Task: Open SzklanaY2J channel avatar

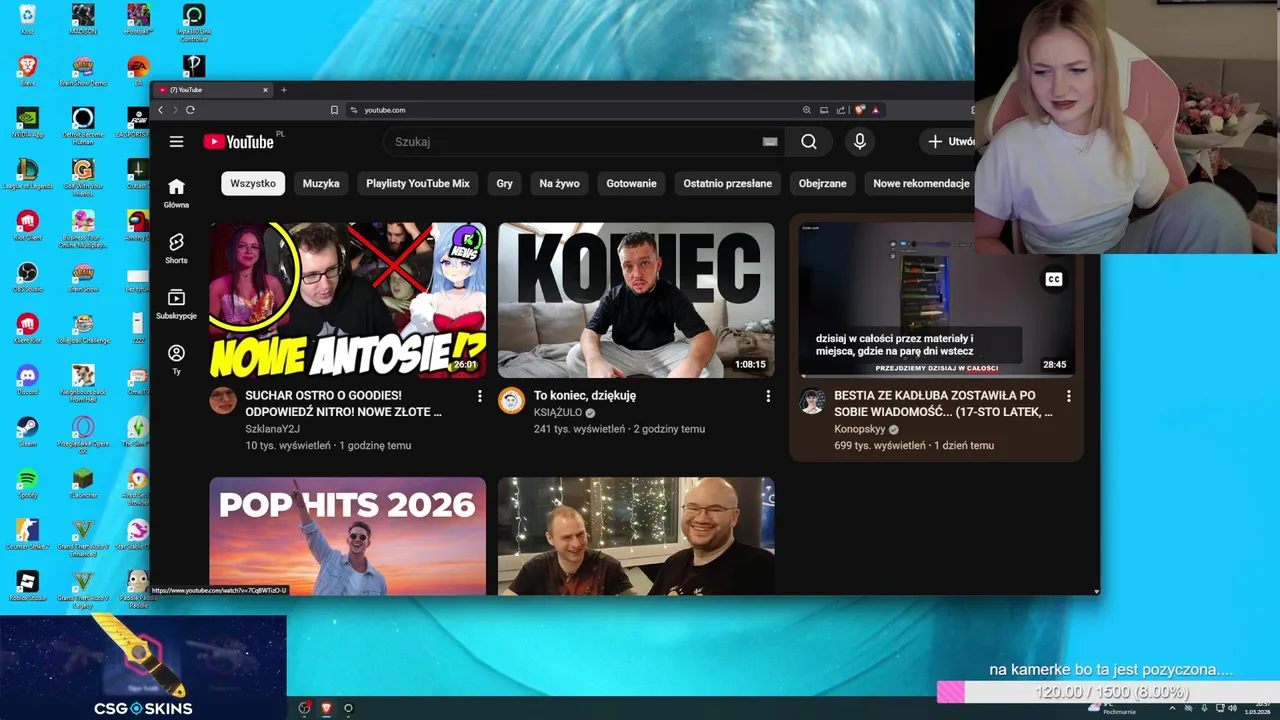Action: (223, 401)
